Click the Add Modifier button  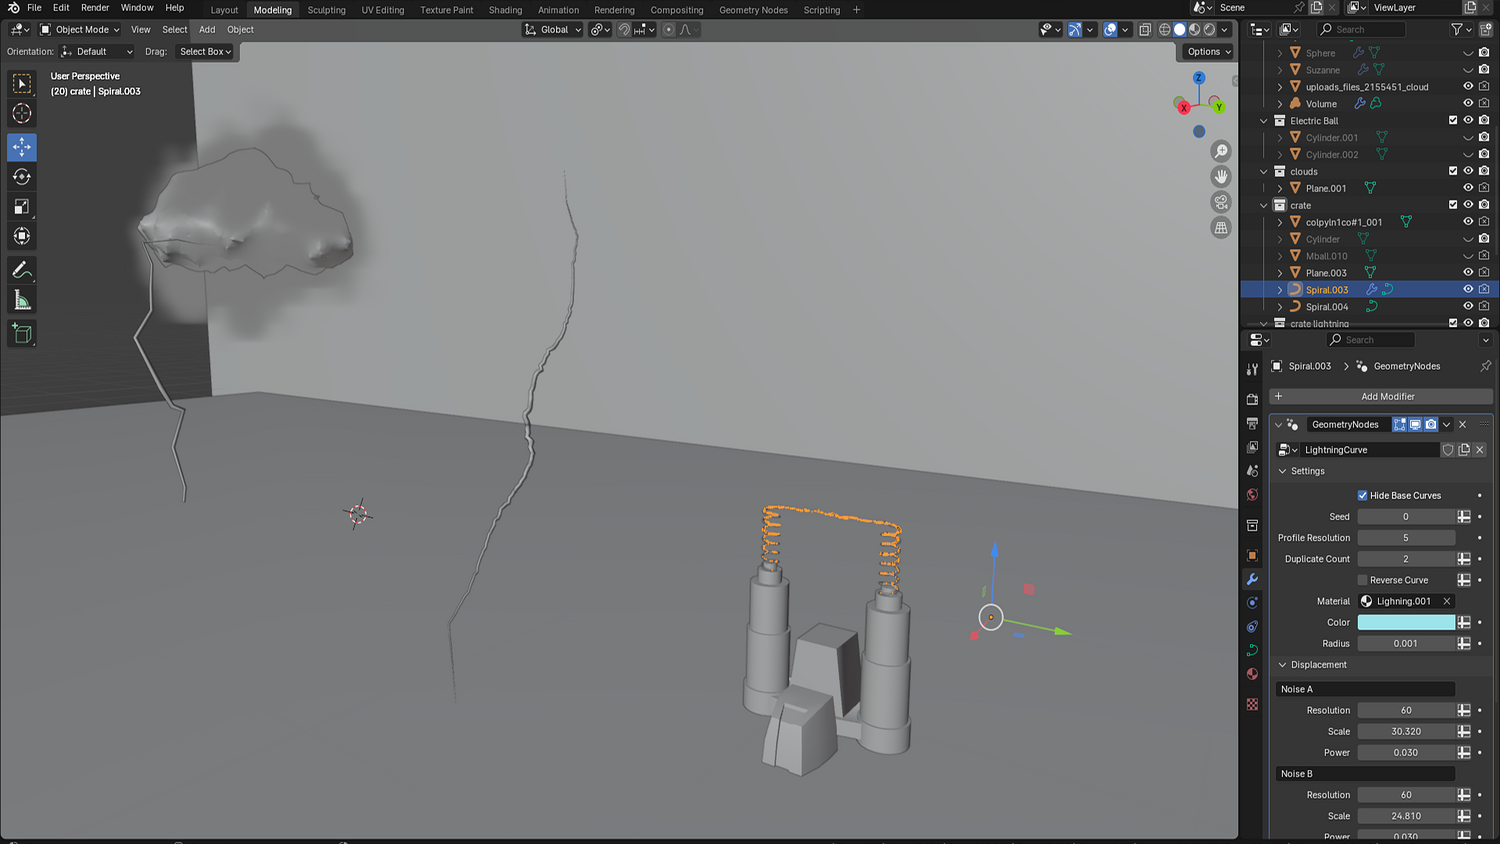[x=1381, y=397]
